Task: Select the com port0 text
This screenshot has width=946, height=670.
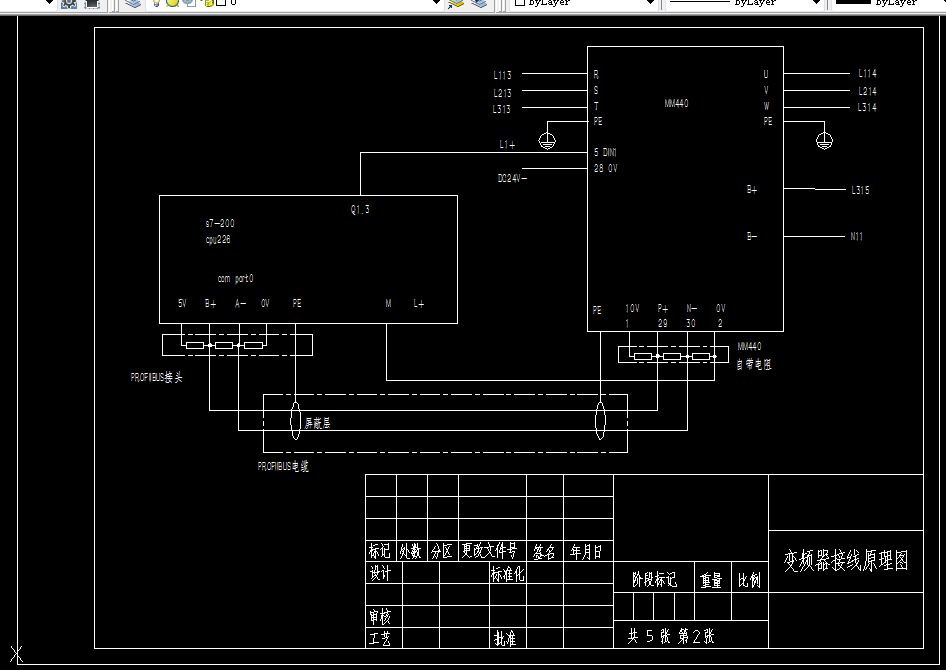Action: [x=236, y=279]
